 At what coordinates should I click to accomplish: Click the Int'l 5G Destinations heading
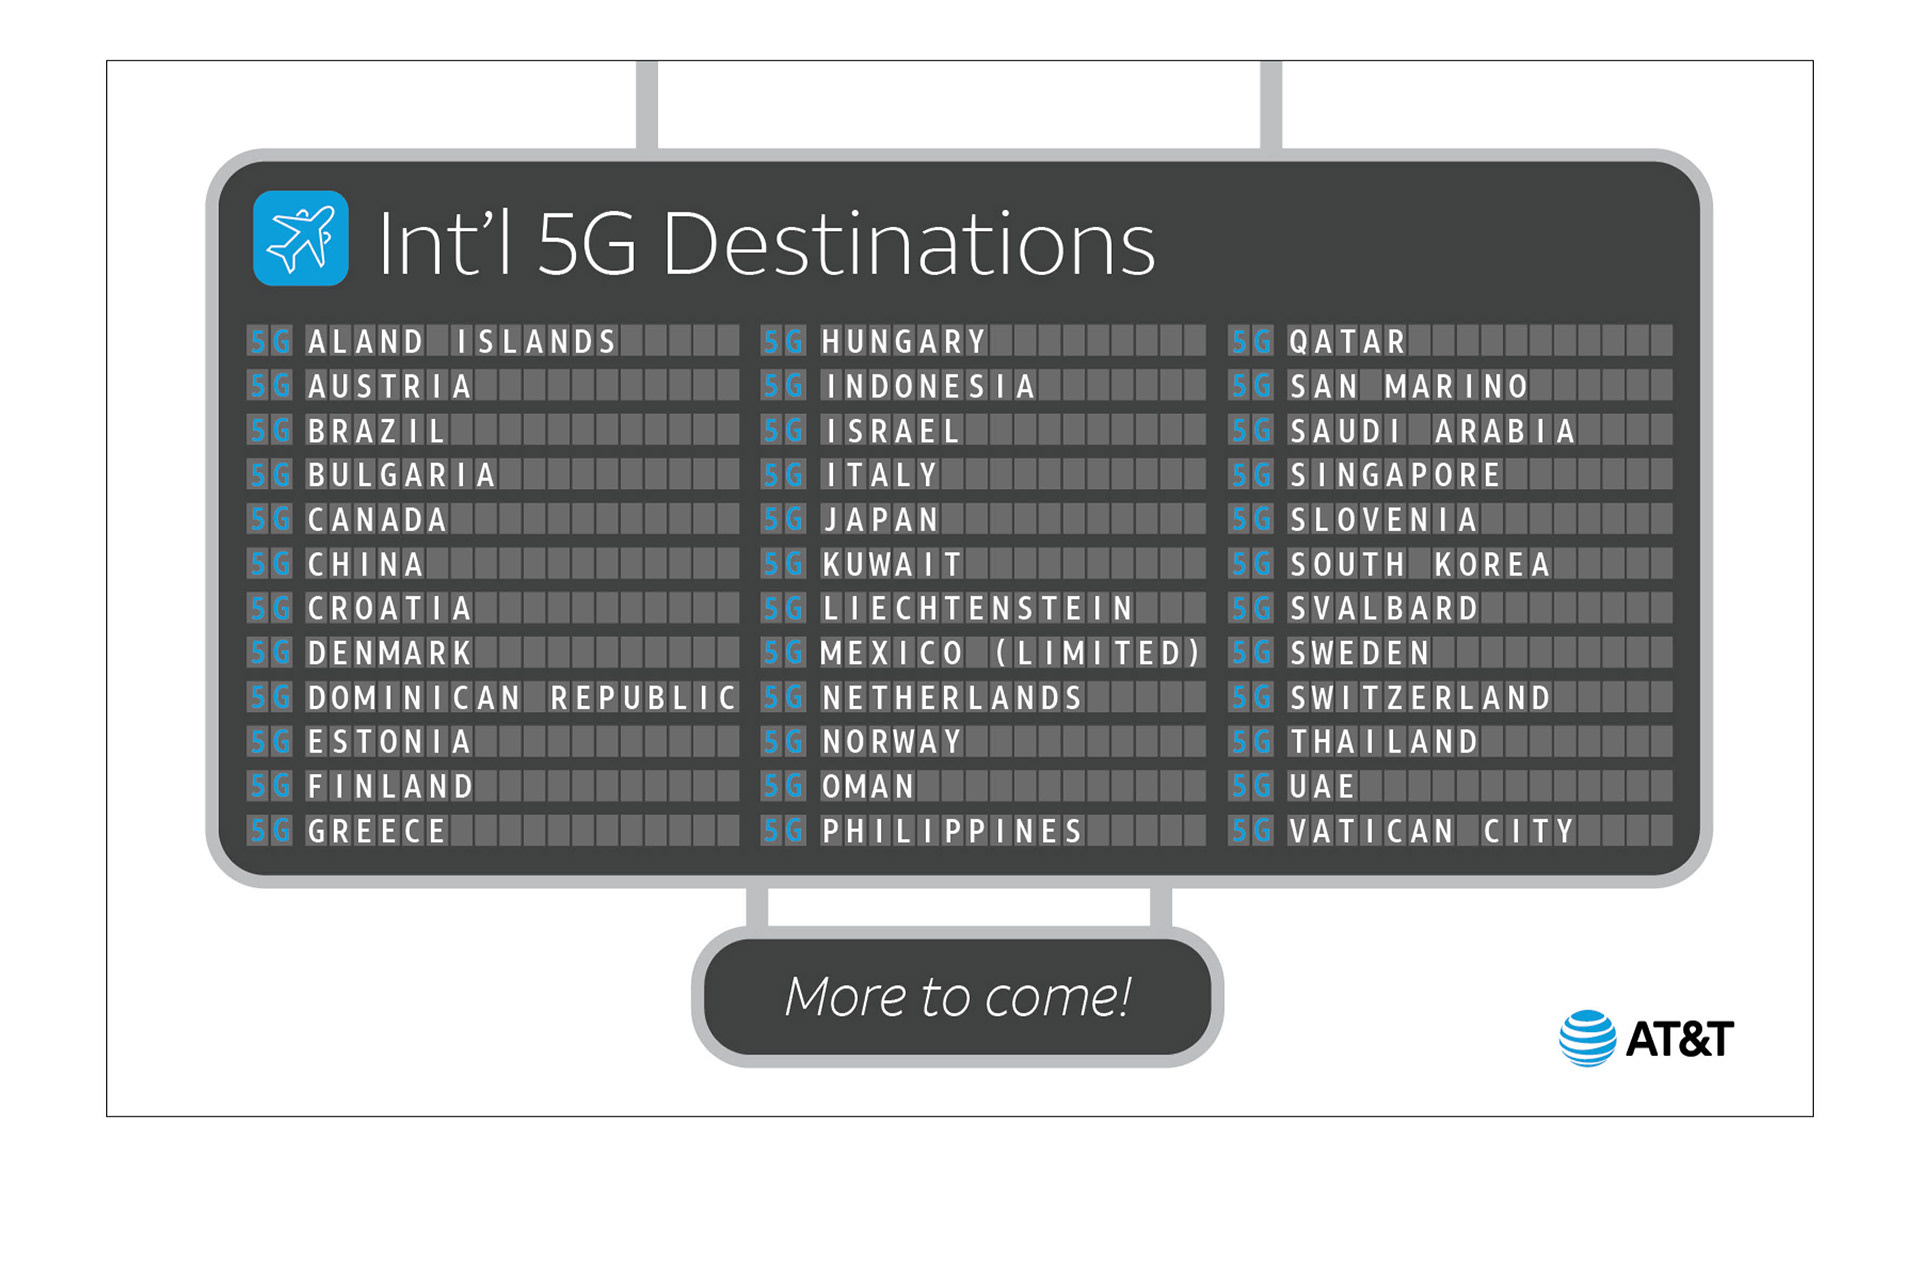pyautogui.click(x=766, y=243)
